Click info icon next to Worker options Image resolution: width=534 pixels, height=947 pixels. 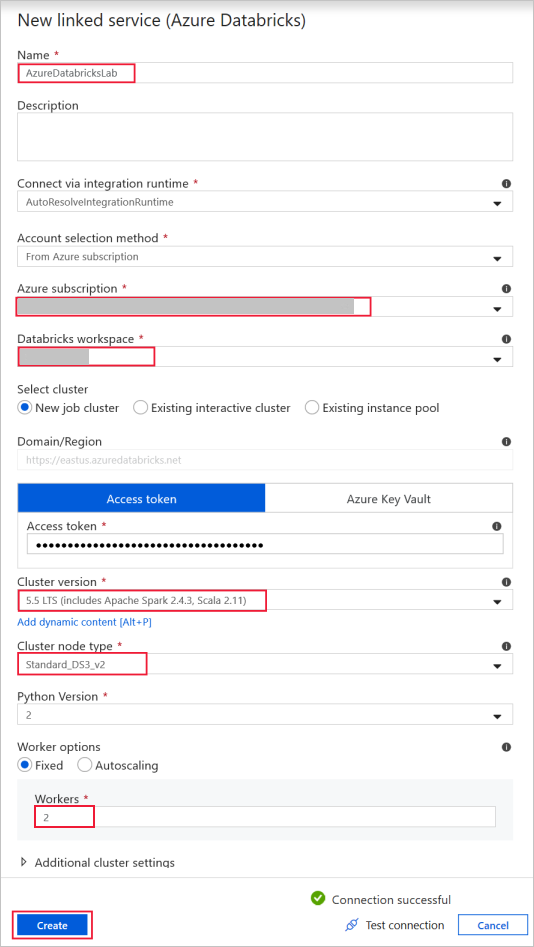(506, 747)
